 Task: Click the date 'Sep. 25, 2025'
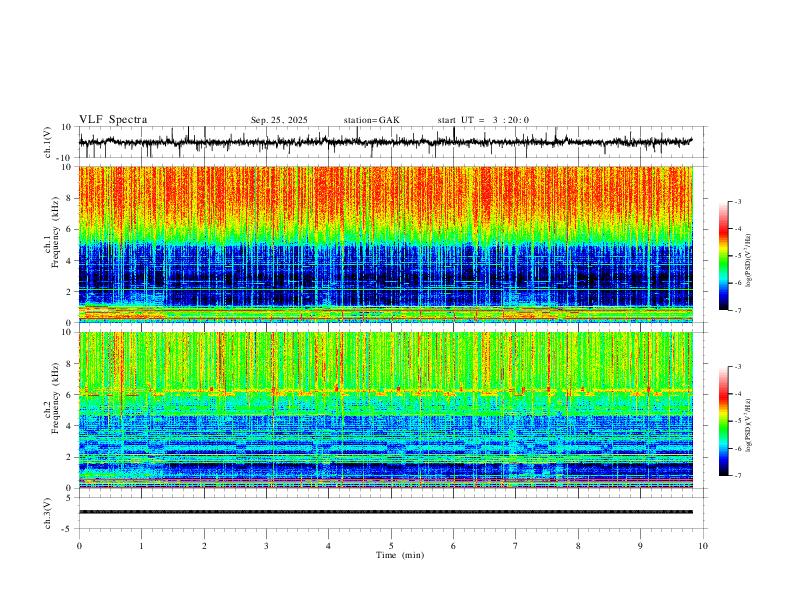279,120
